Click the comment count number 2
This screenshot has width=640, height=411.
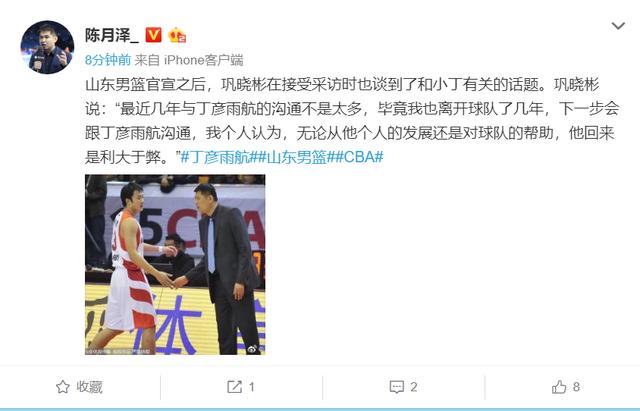click(x=414, y=387)
